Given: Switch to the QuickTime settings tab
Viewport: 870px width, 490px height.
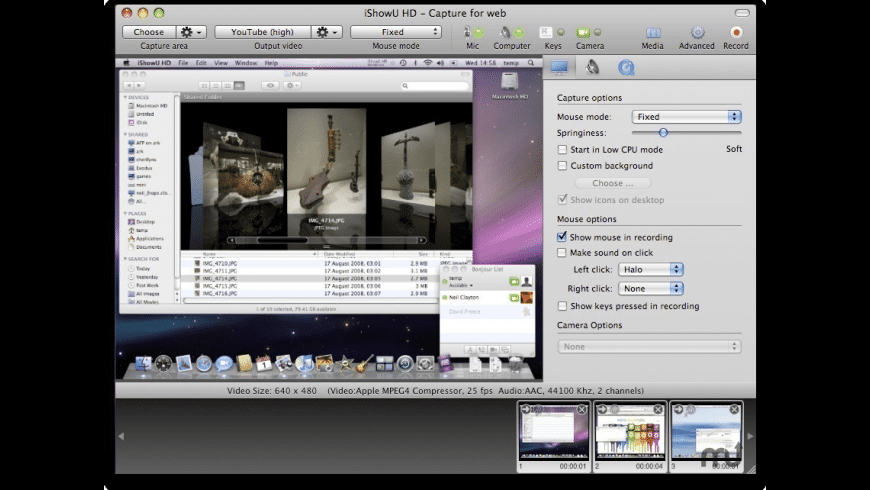Looking at the screenshot, I should [x=627, y=67].
